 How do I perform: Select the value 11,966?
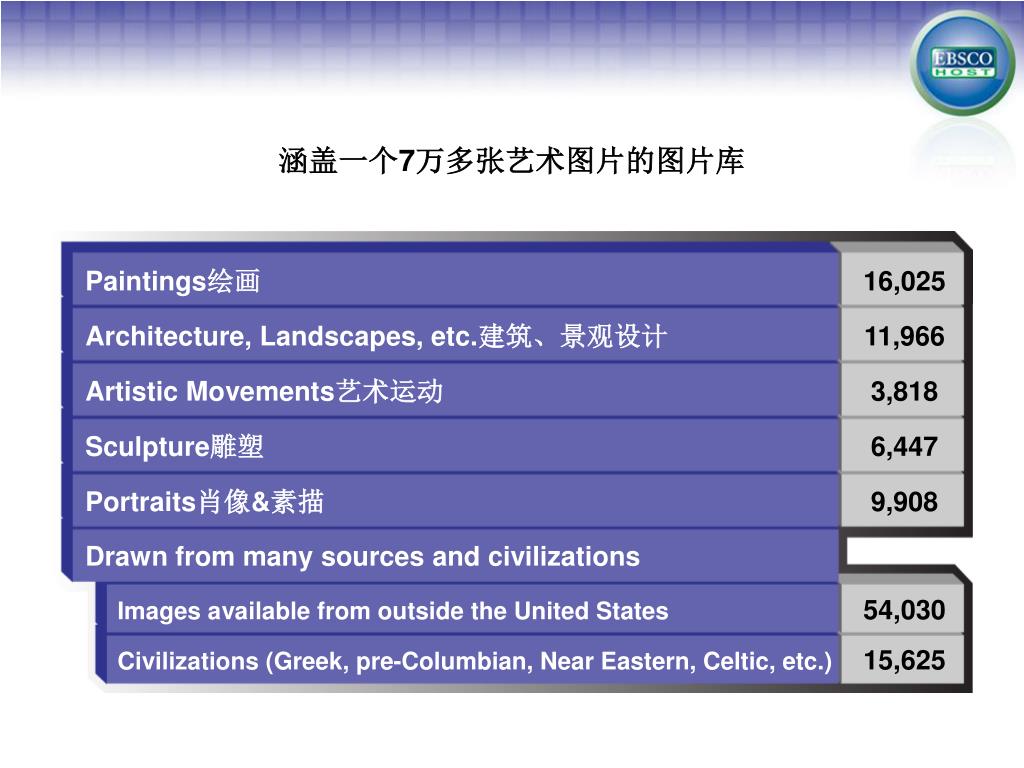[904, 336]
